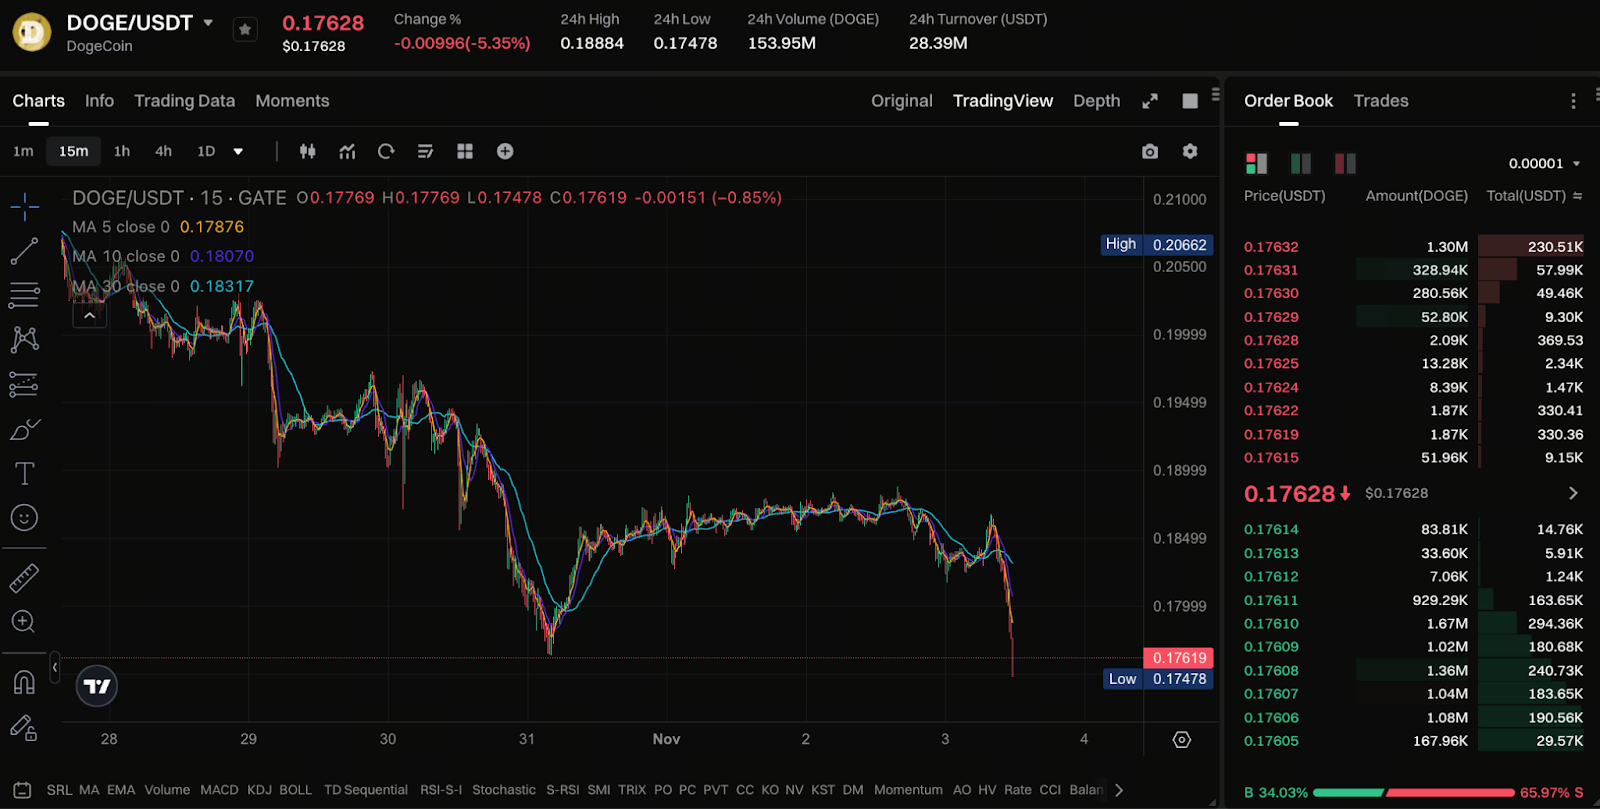This screenshot has height=809, width=1600.
Task: Open the candlestick chart style picker
Action: point(308,151)
